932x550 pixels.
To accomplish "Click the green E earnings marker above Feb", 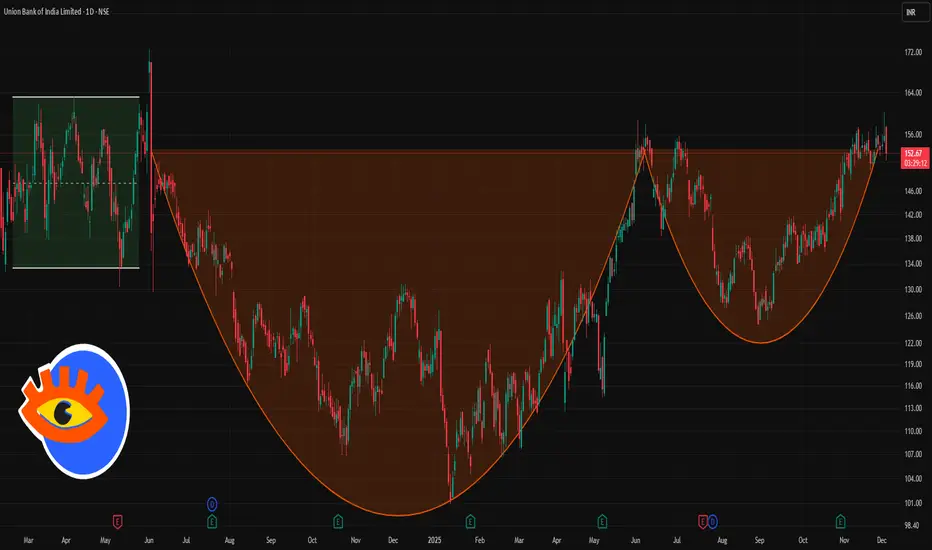I will pos(470,522).
